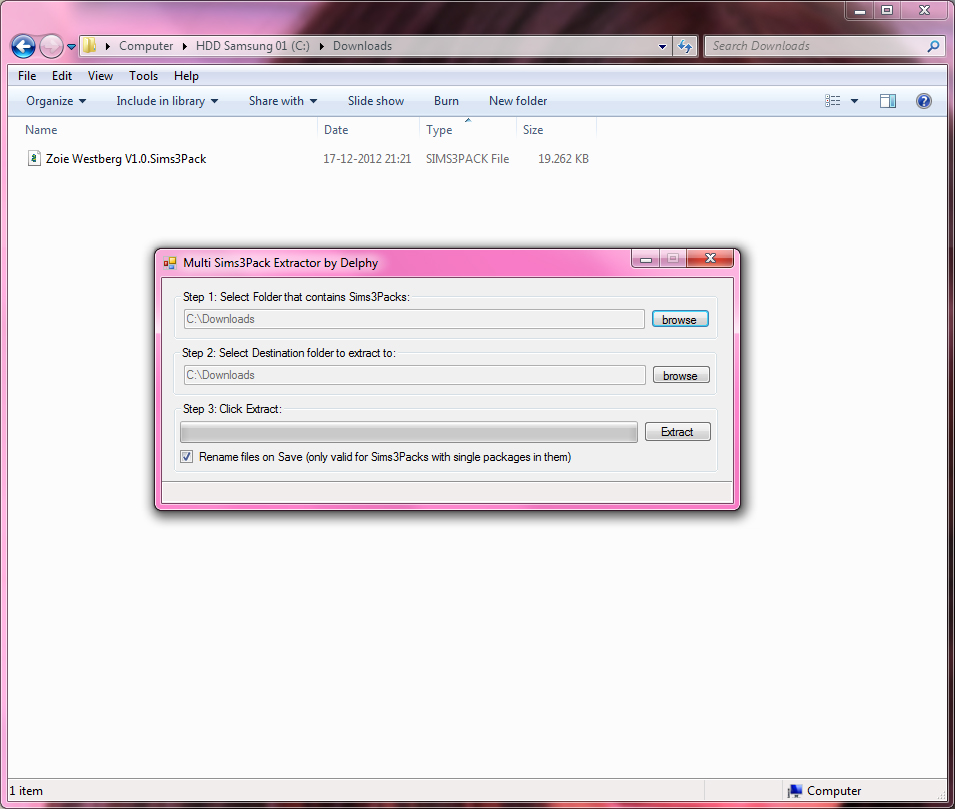Image resolution: width=955 pixels, height=809 pixels.
Task: Minimize the Explorer window
Action: [x=859, y=10]
